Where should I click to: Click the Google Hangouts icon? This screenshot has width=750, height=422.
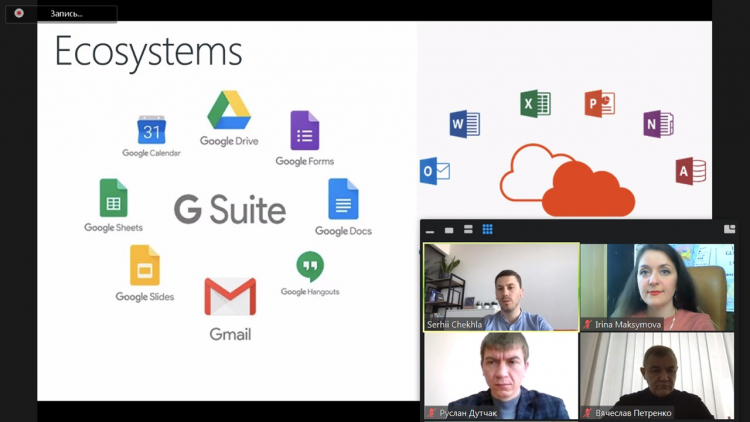(310, 266)
